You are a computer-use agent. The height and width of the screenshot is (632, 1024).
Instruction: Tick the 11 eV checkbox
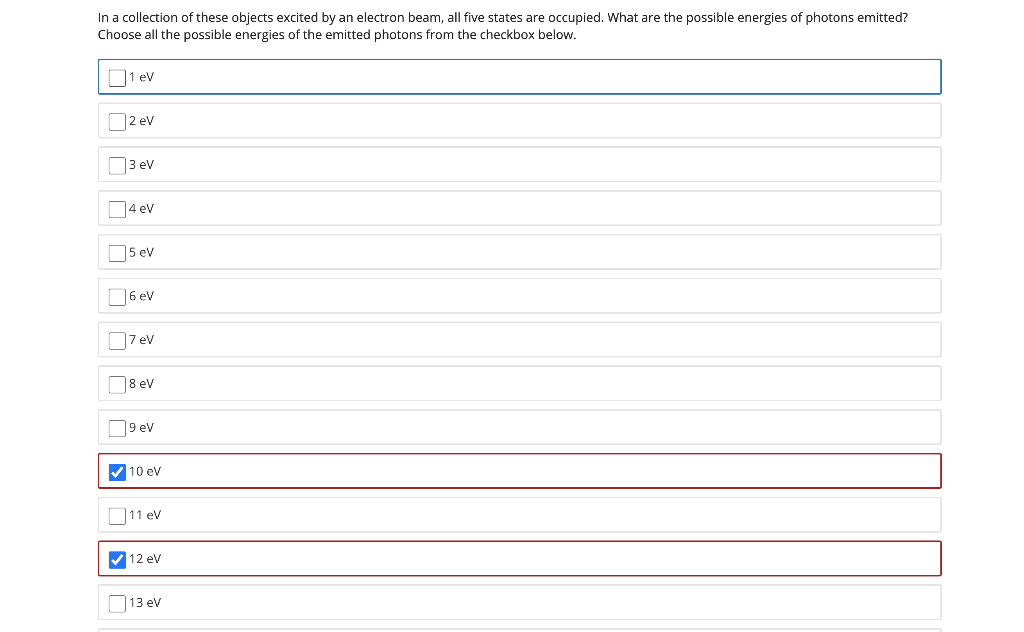[117, 516]
